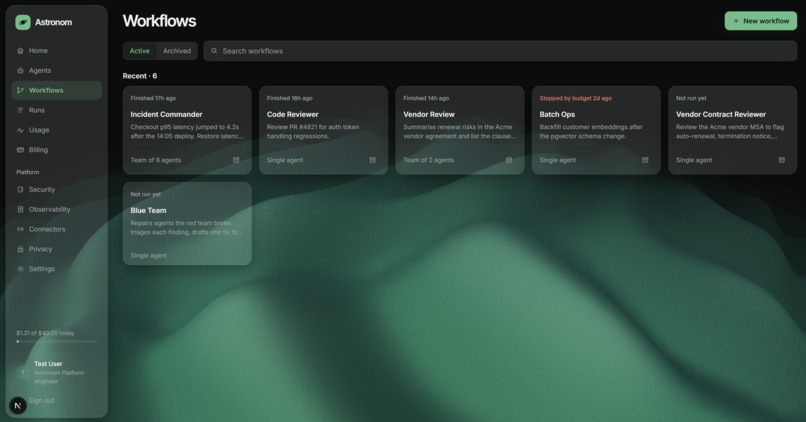Click 'Finished 17h ago' status text
806x422 pixels.
(153, 98)
